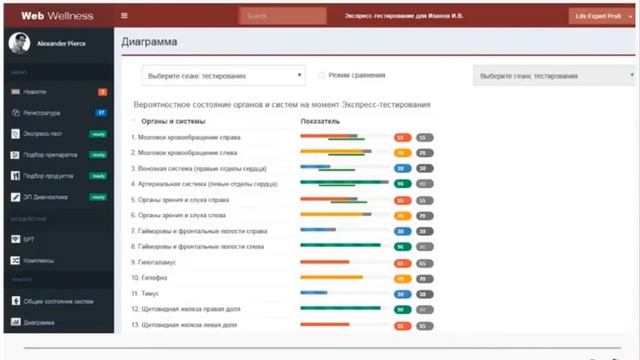Click the Диаграмма chart icon in the sidebar
Image resolution: width=640 pixels, height=360 pixels.
tap(16, 322)
